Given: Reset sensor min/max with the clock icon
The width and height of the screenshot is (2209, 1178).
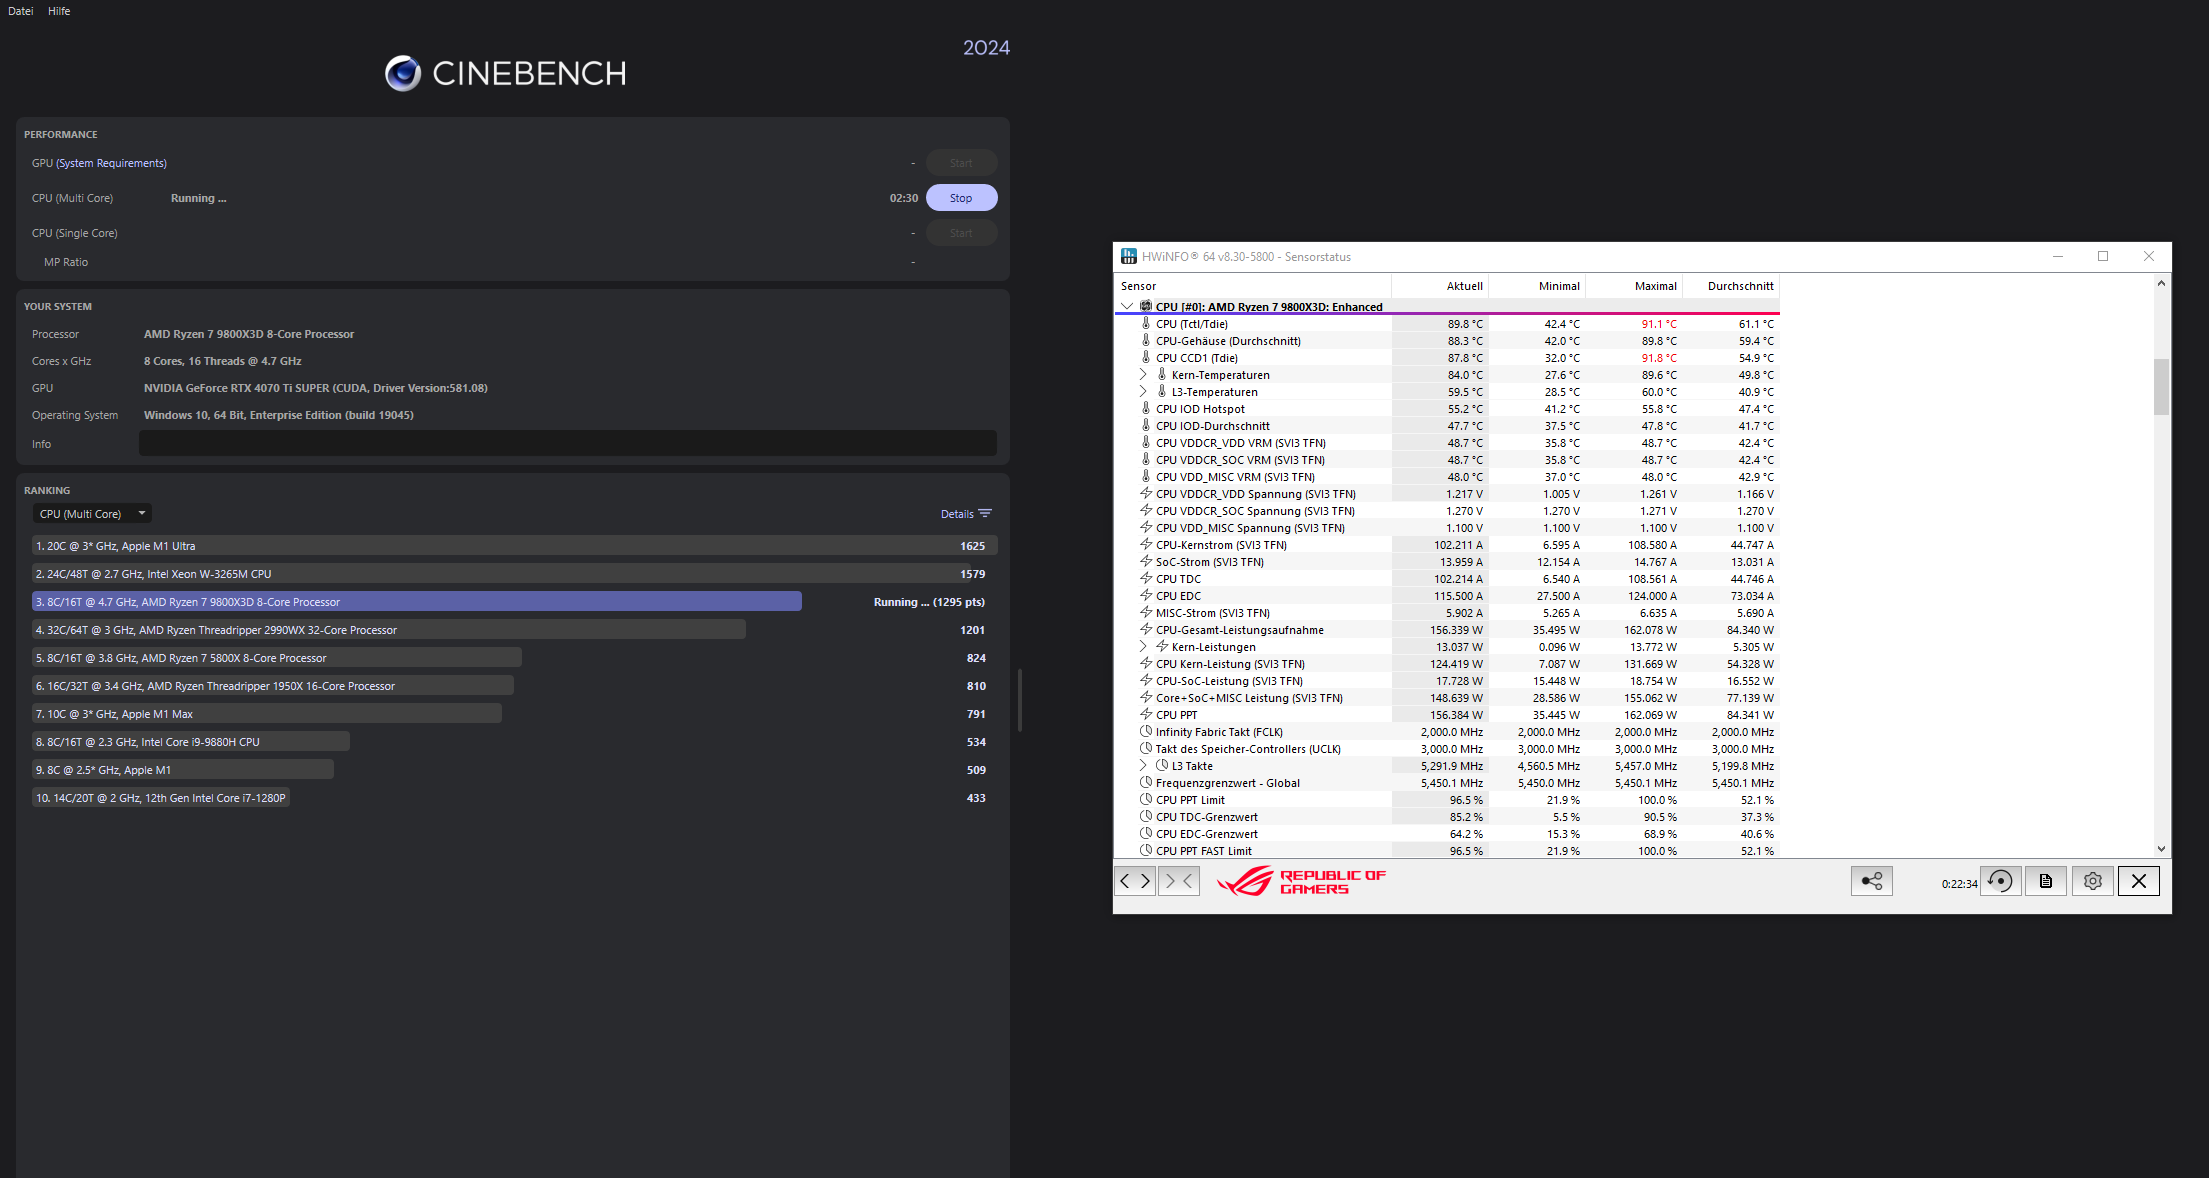Looking at the screenshot, I should click(x=2000, y=881).
